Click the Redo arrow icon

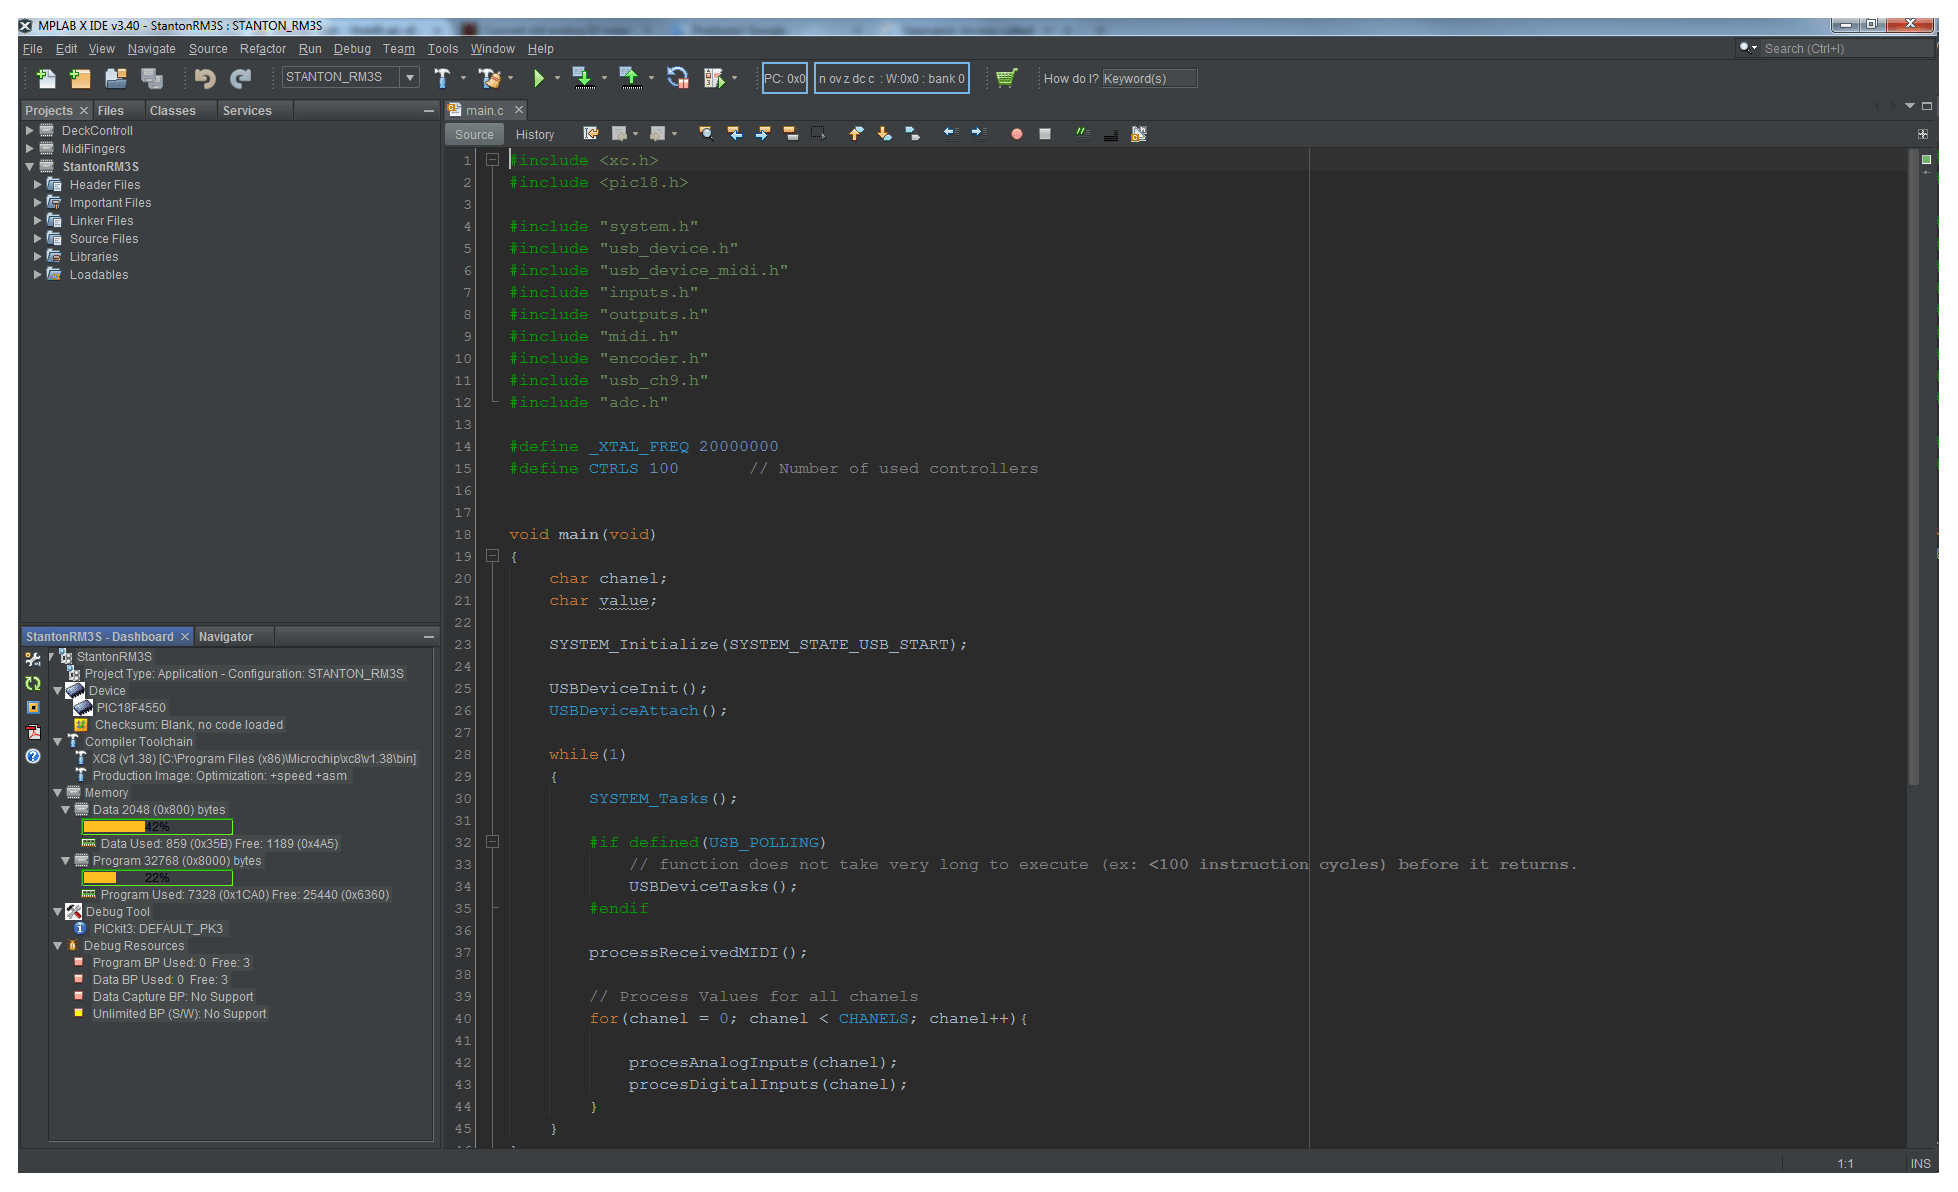[x=240, y=78]
